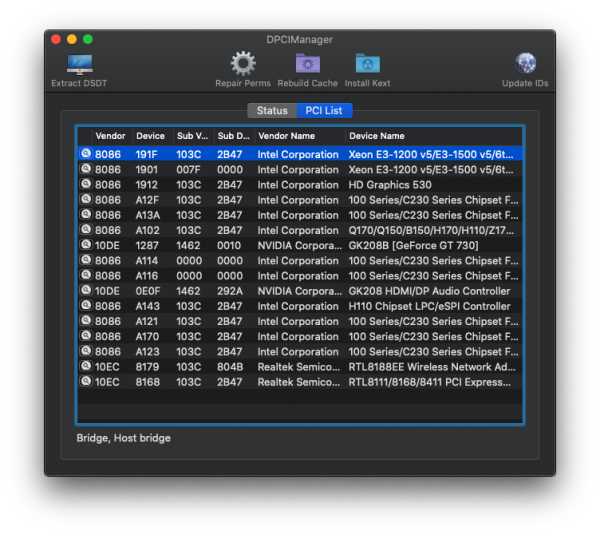The height and width of the screenshot is (535, 600).
Task: Click the lookup icon on RTL8188EE Wireless row
Action: (x=86, y=367)
